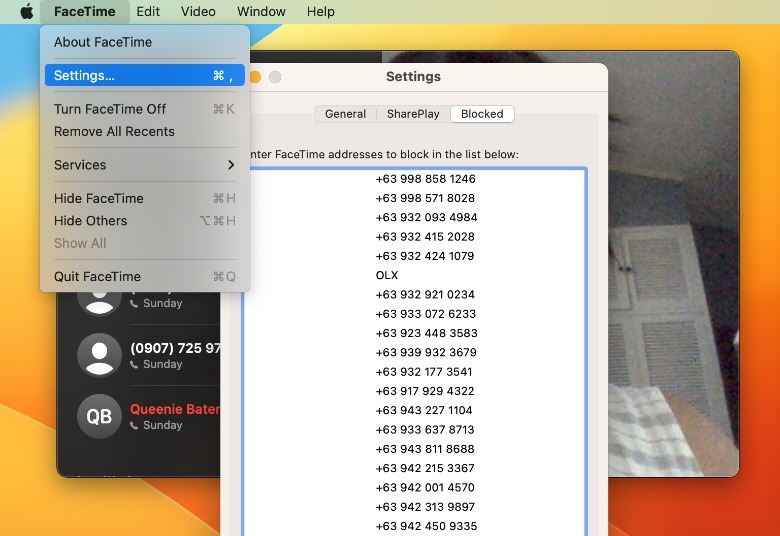Select blocked entry OLX in list

[387, 276]
